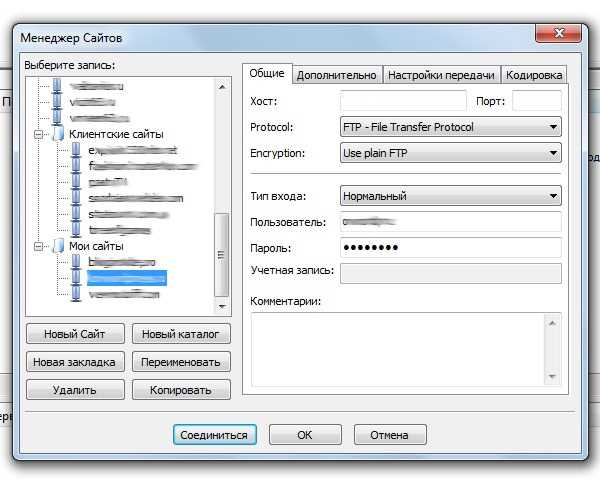The width and height of the screenshot is (600, 500).
Task: Switch to the Общие tab
Action: [267, 73]
